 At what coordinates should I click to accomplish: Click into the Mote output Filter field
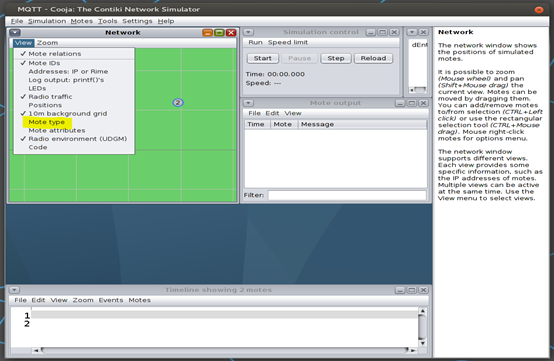click(x=347, y=195)
